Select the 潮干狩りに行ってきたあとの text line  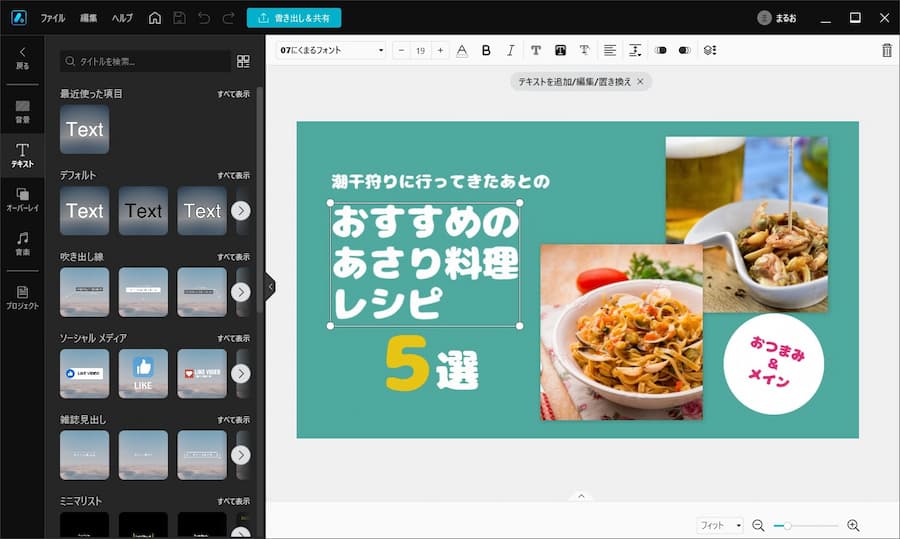[x=440, y=181]
